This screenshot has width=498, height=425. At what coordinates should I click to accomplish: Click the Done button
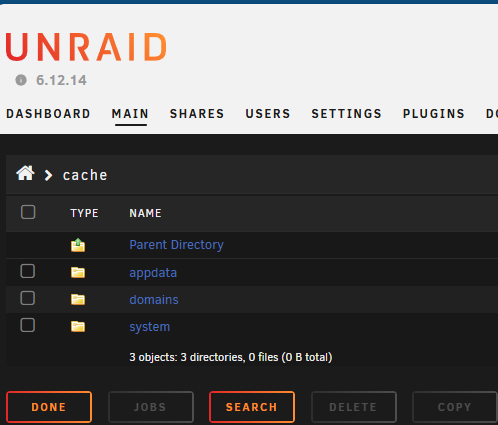coord(49,407)
